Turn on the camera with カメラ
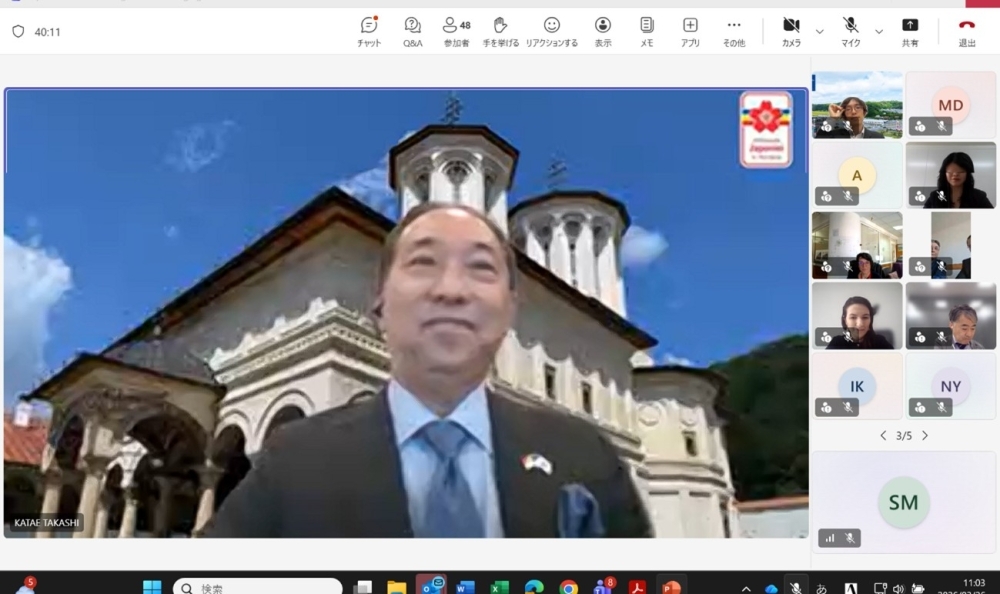Image resolution: width=1000 pixels, height=594 pixels. click(791, 31)
